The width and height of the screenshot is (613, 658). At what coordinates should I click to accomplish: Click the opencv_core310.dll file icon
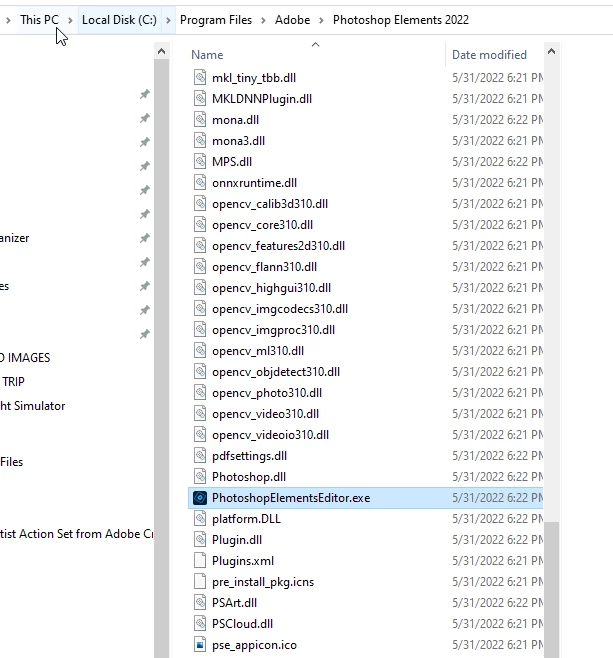tap(200, 225)
